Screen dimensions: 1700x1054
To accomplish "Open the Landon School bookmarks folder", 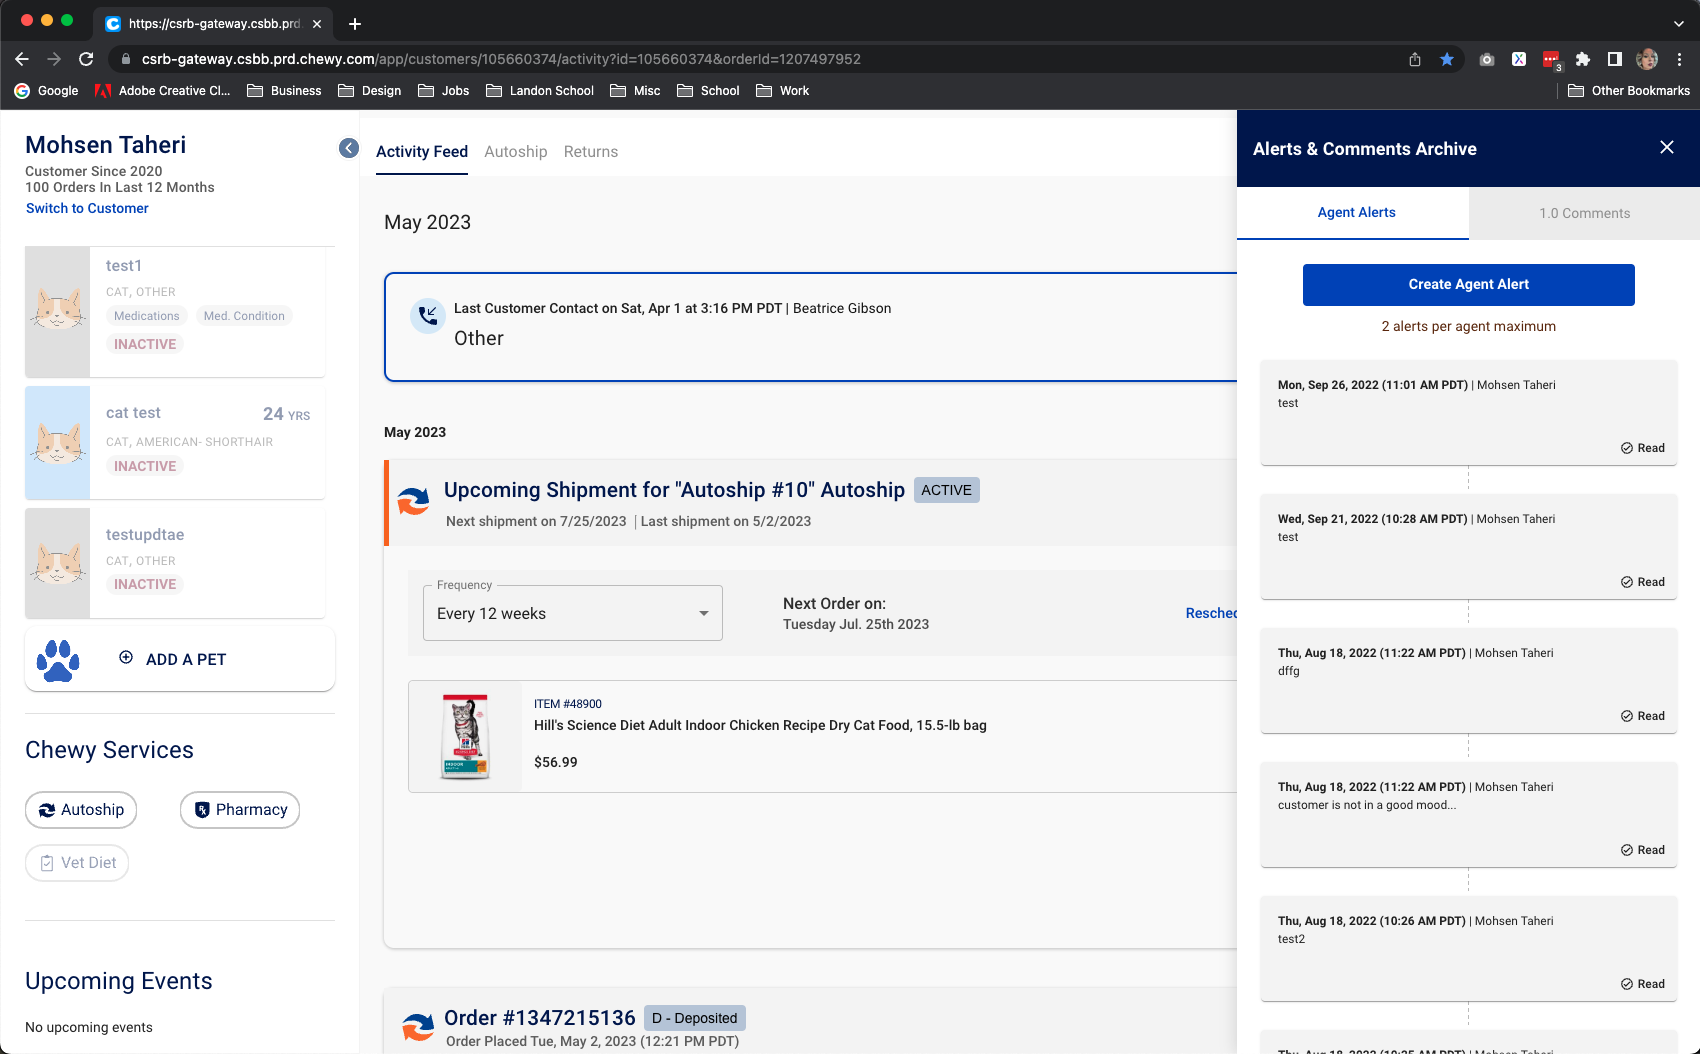I will [540, 91].
